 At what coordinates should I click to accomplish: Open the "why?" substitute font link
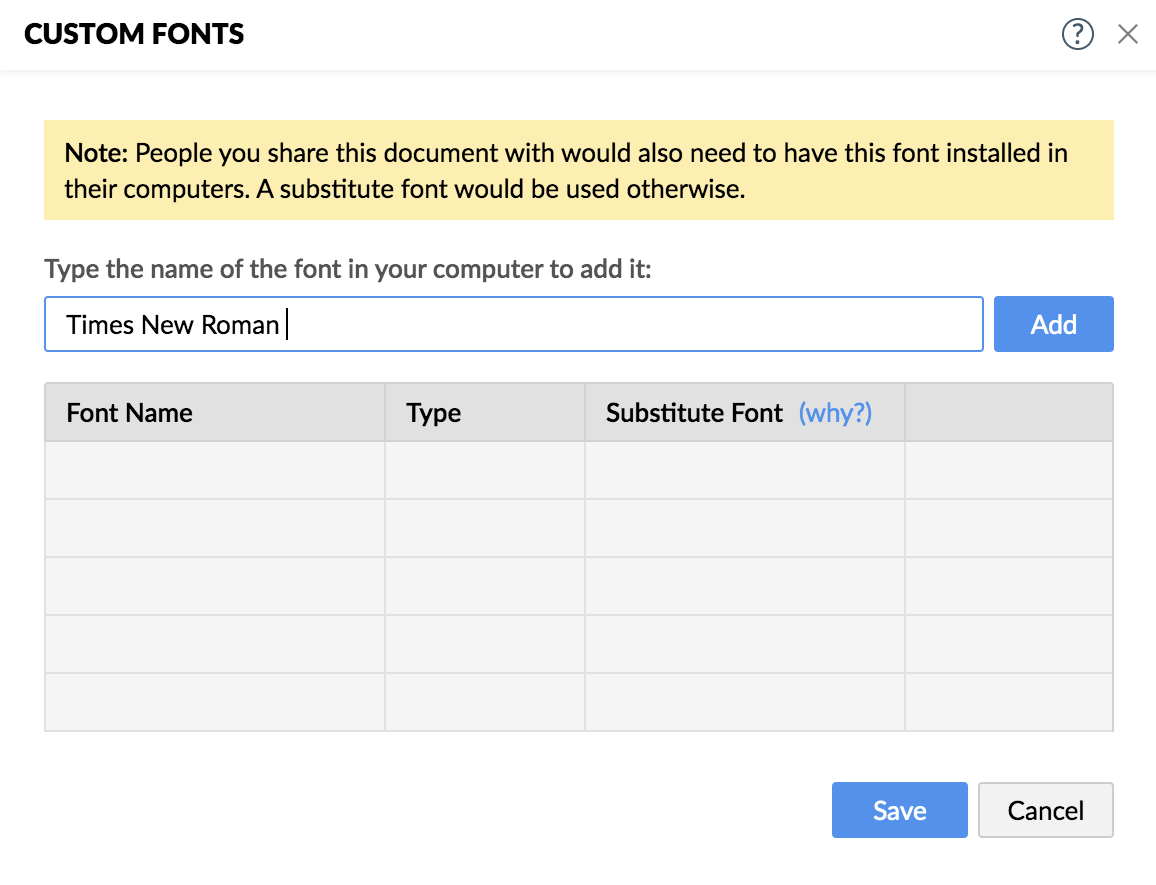coord(835,413)
